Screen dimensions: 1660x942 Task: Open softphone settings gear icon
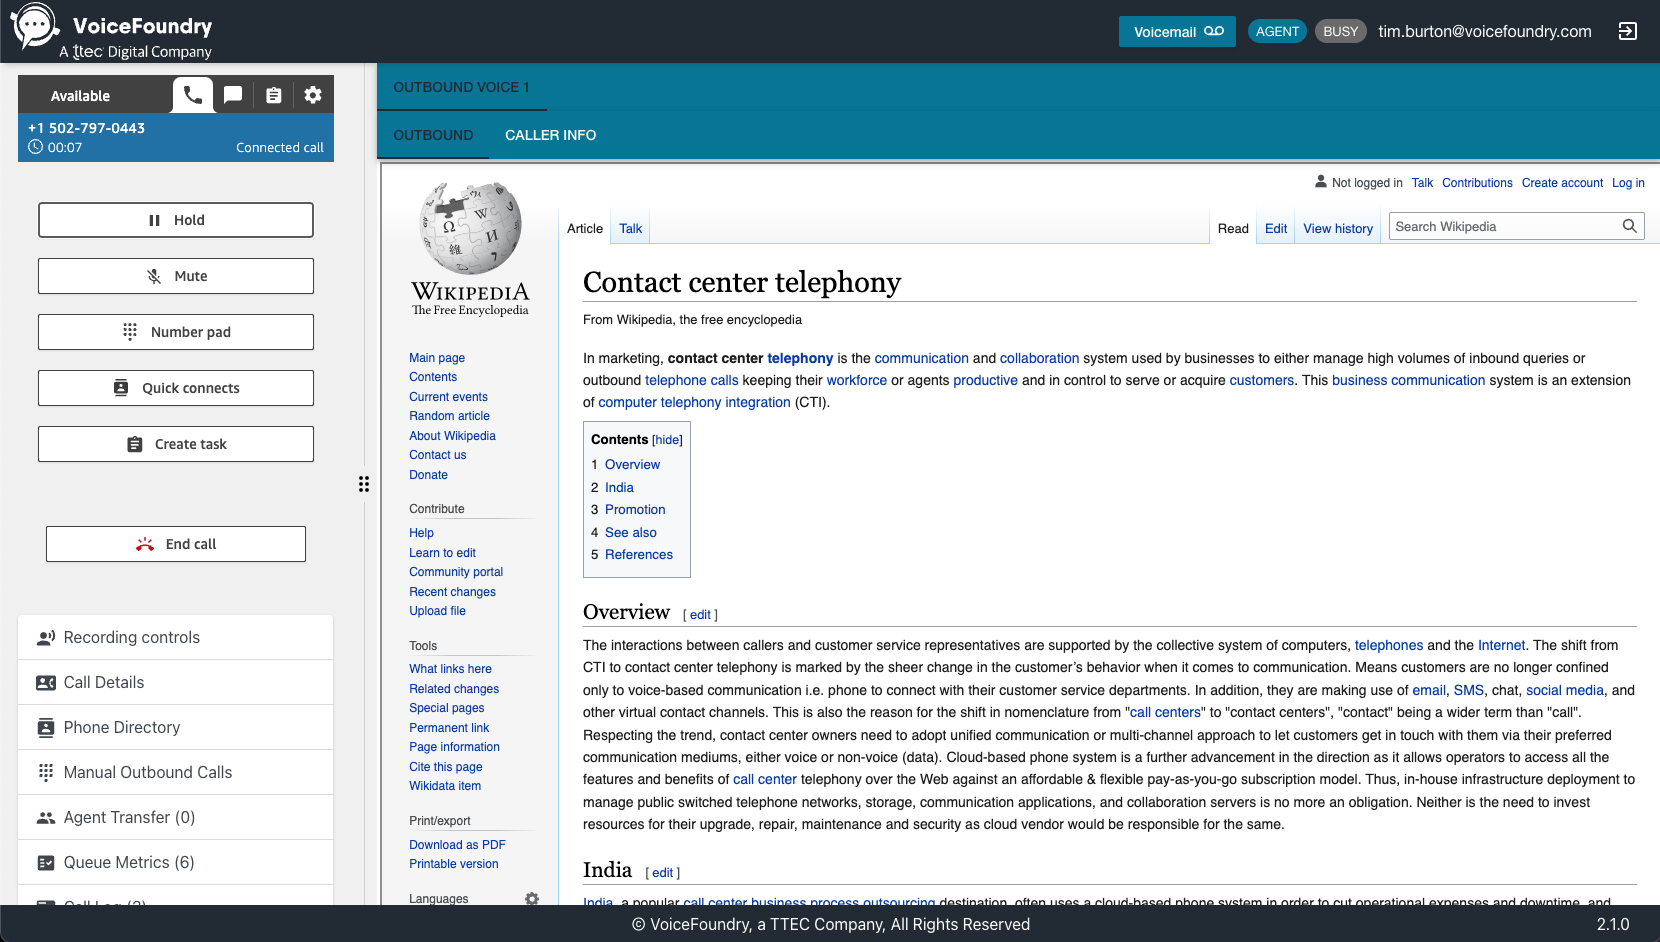click(313, 95)
